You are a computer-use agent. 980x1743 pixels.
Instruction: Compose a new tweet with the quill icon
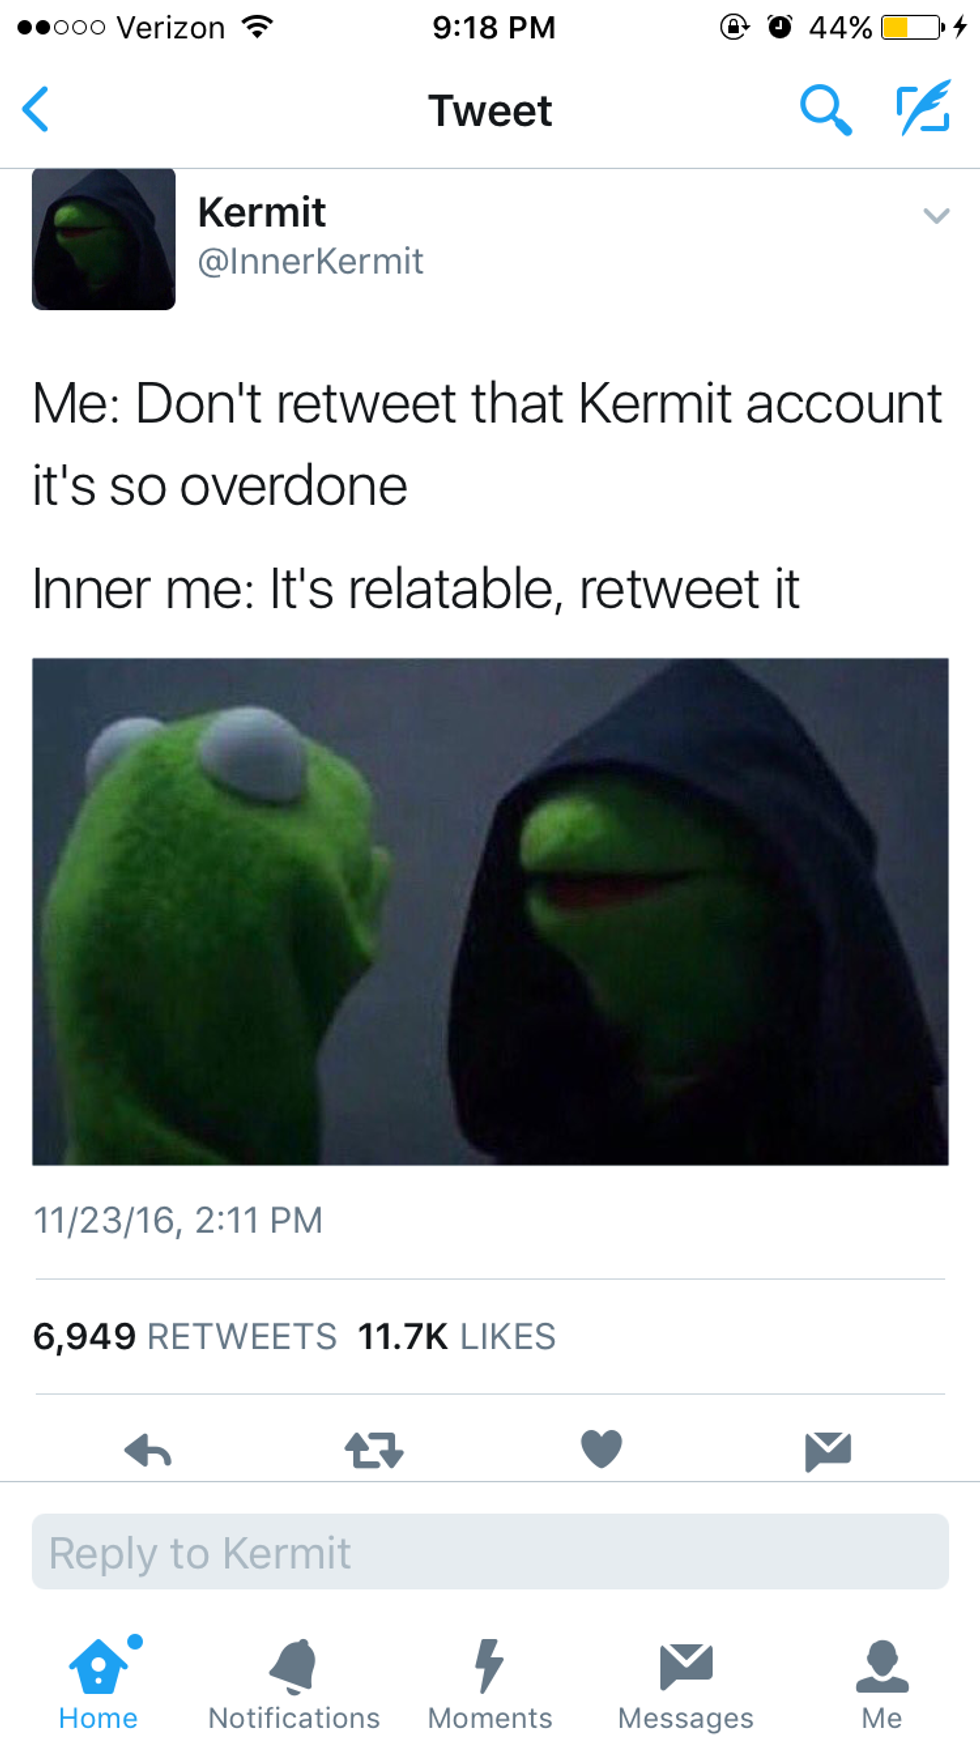923,109
